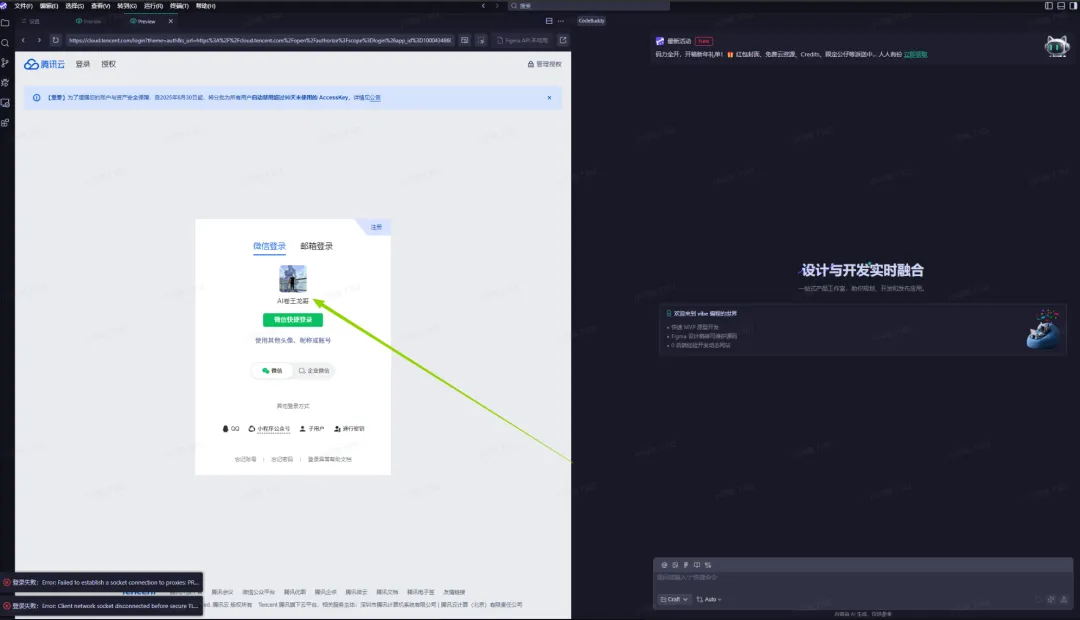Click 授权 in Tencent Cloud header
This screenshot has width=1080, height=620.
(x=108, y=64)
